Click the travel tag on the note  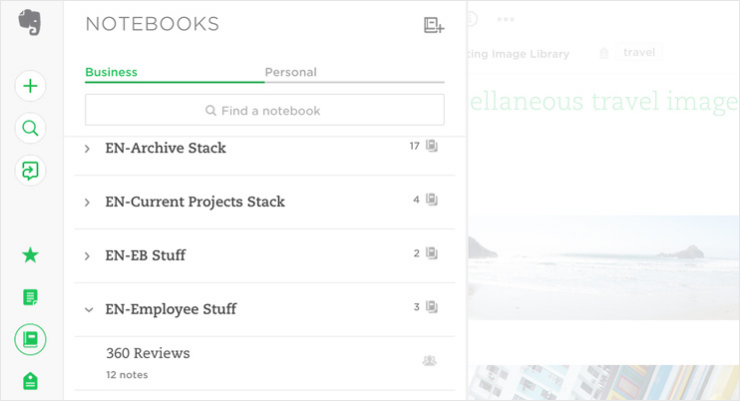point(639,52)
